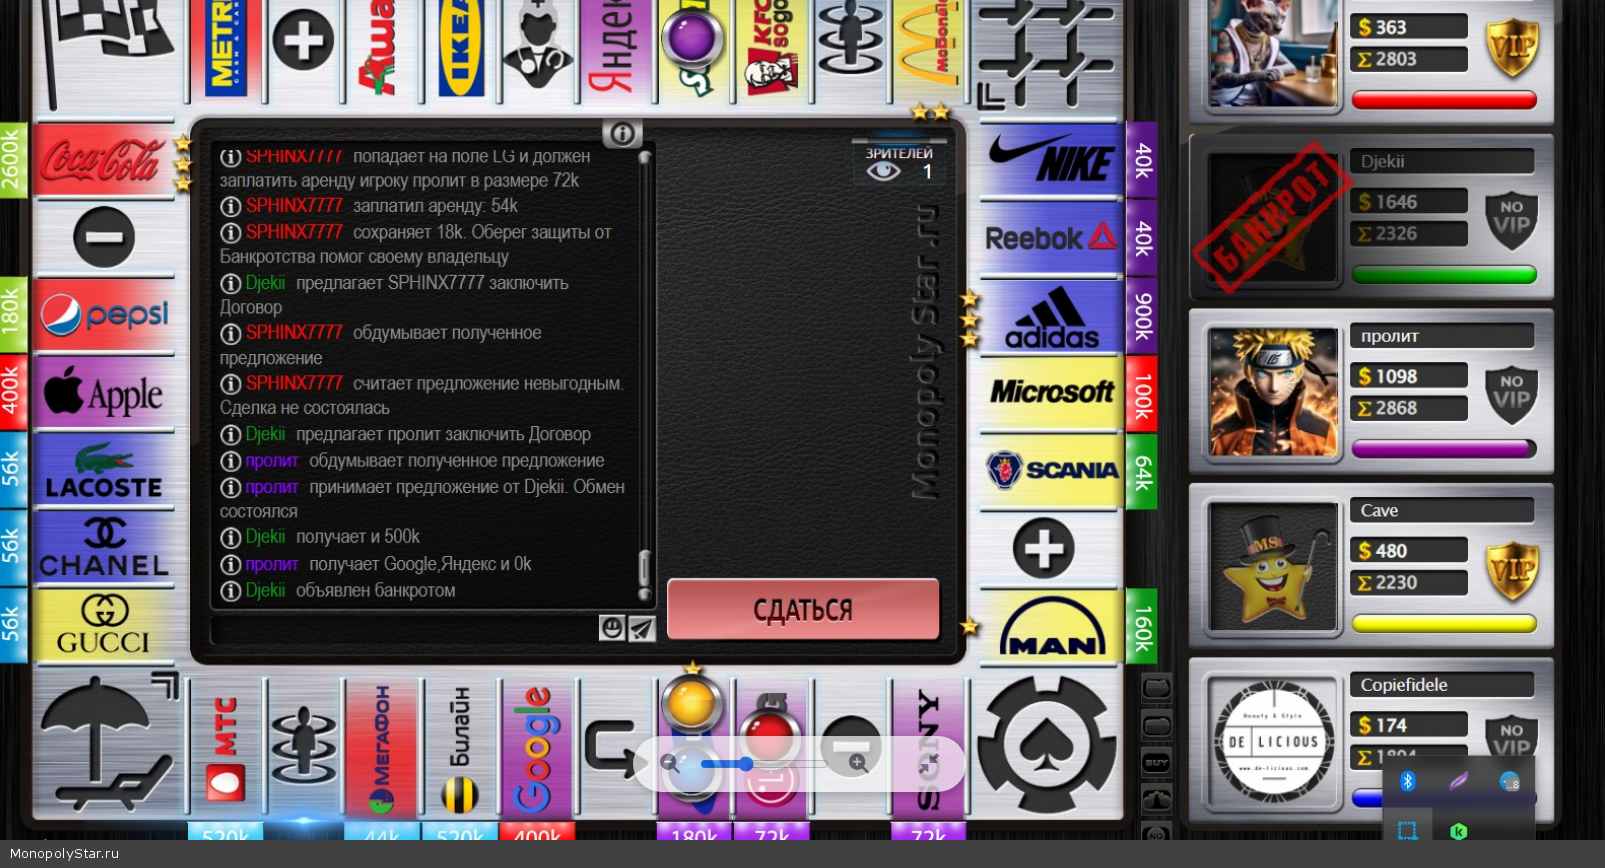1605x868 pixels.
Task: Click Cave's star avatar
Action: (x=1273, y=566)
